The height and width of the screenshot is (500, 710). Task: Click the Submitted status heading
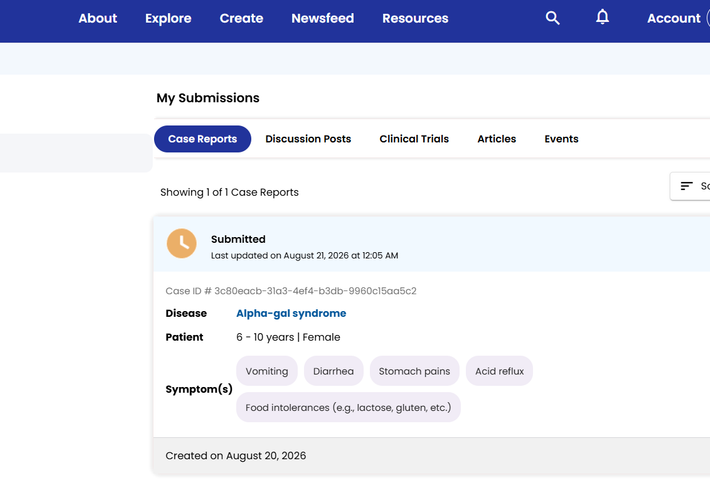[238, 239]
